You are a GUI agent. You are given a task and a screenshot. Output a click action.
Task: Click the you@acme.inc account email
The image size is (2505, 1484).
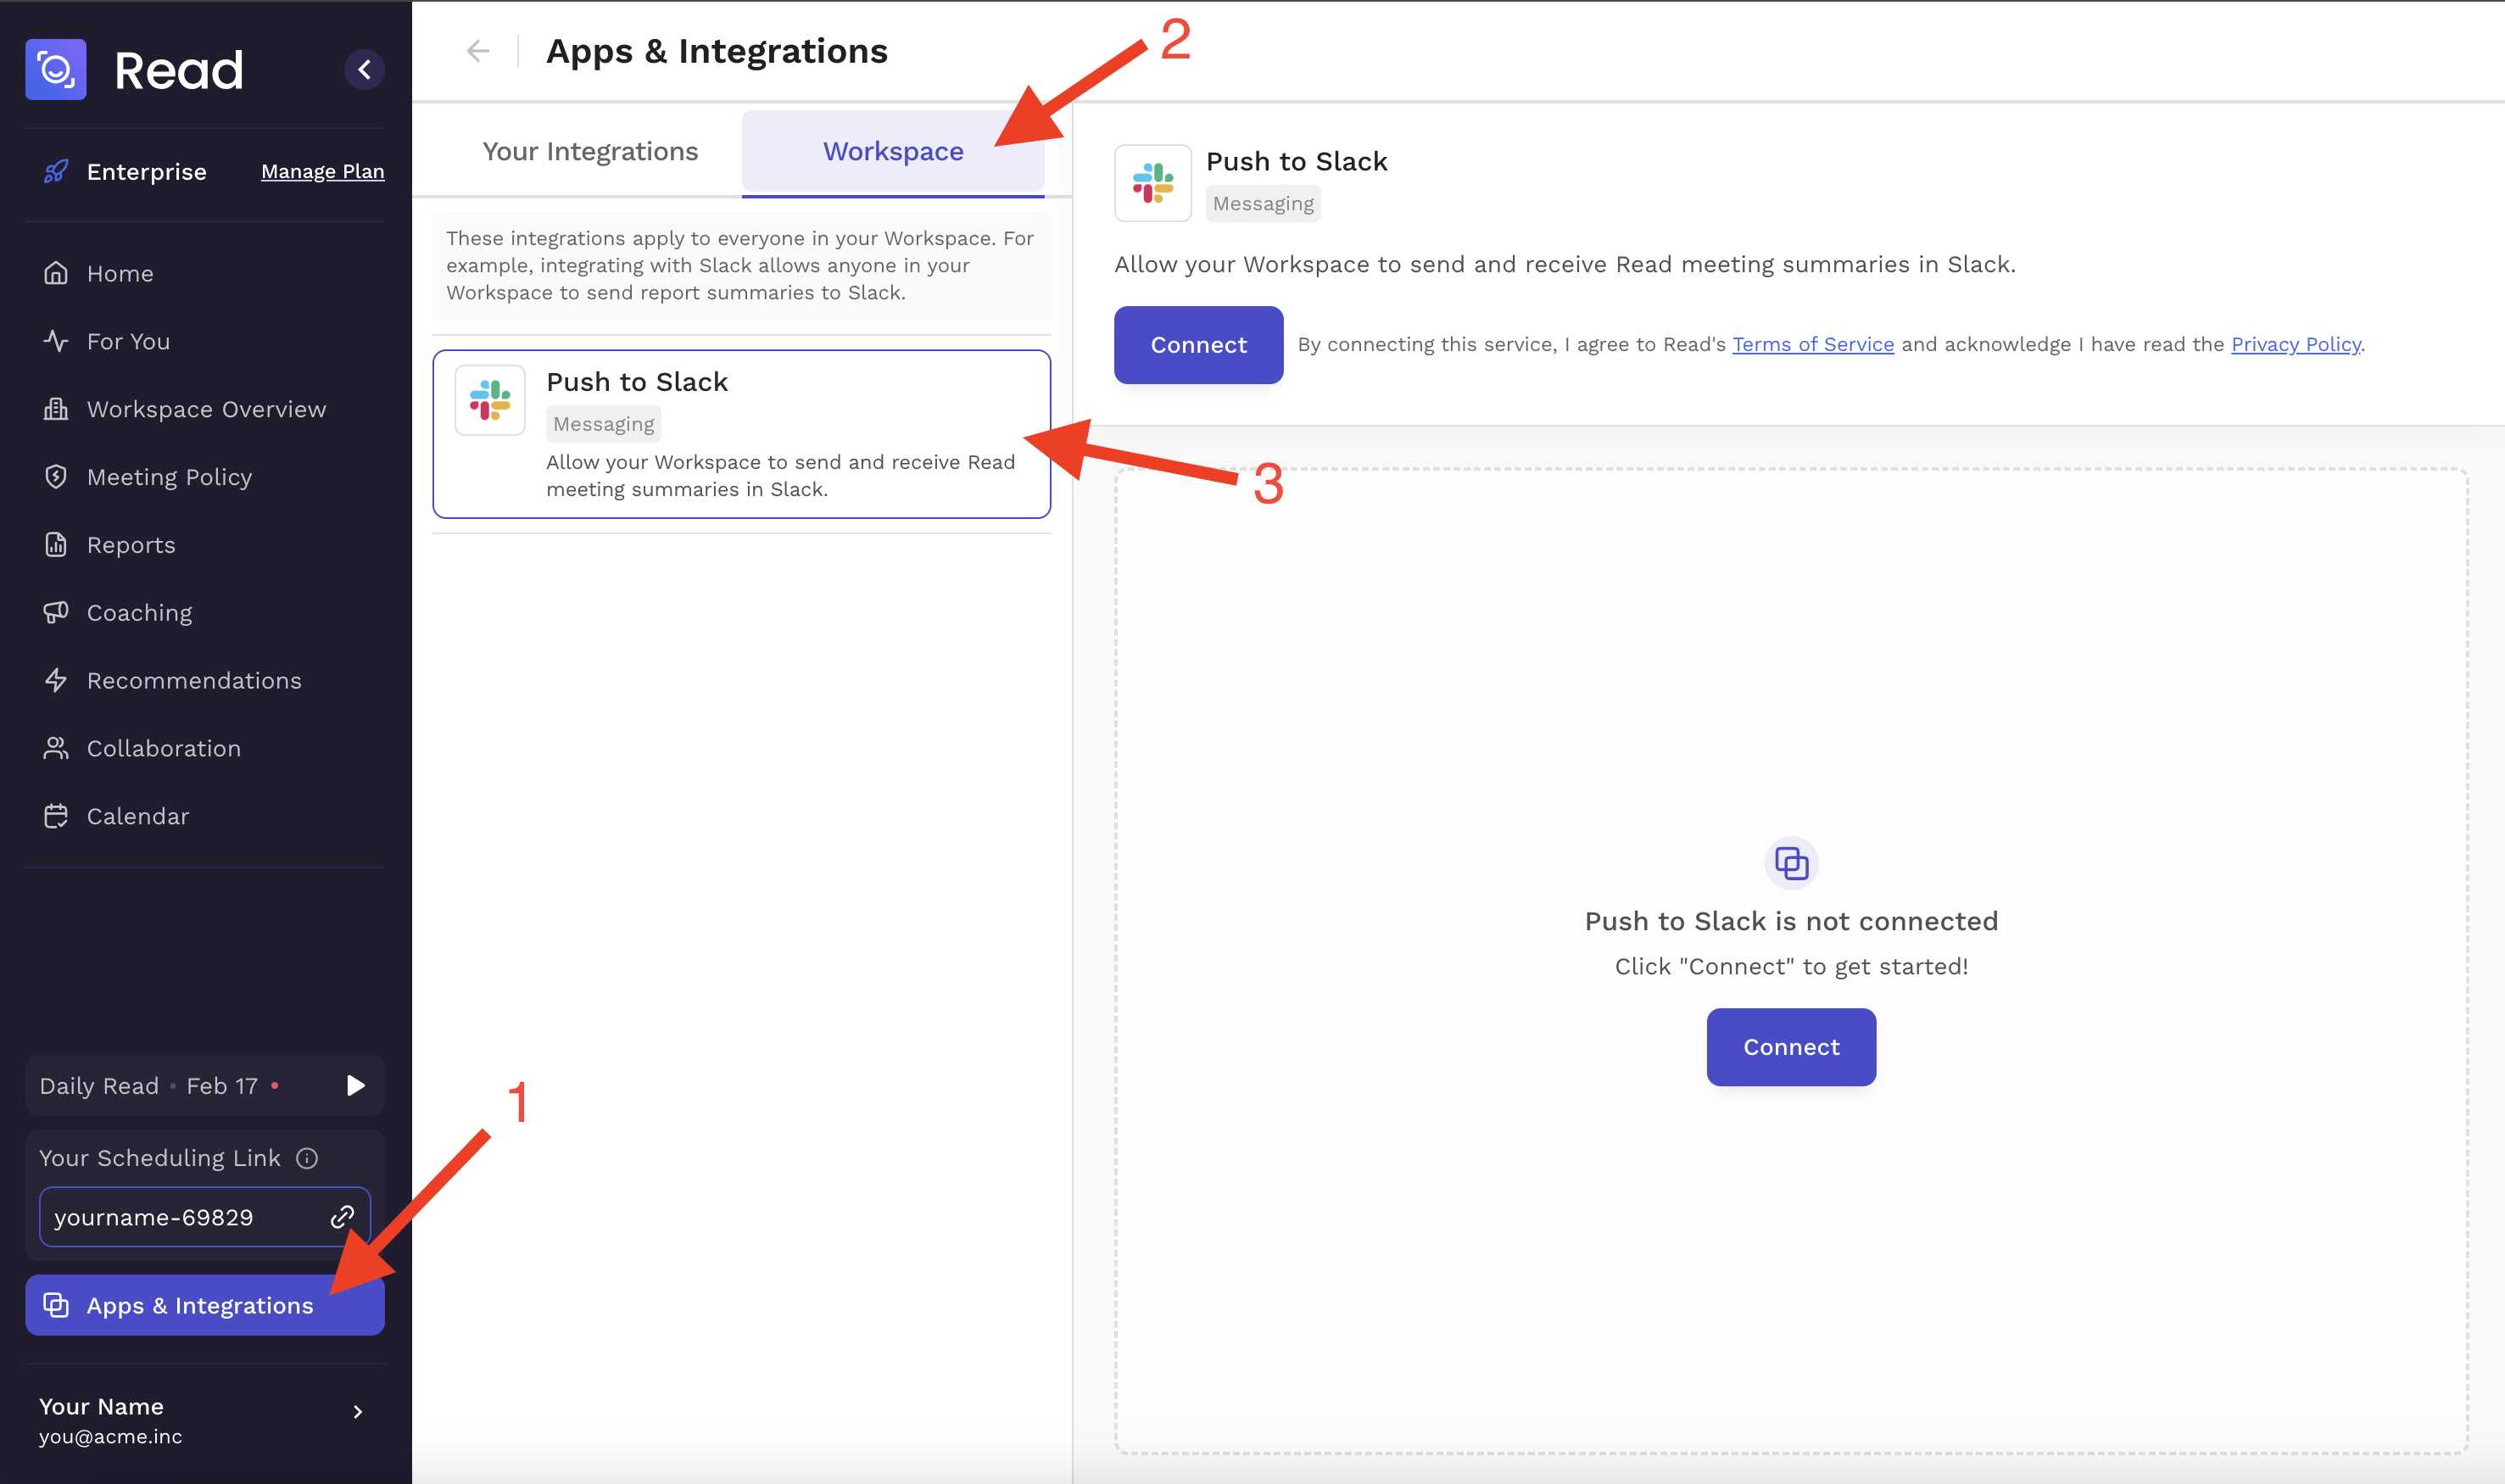[110, 1437]
